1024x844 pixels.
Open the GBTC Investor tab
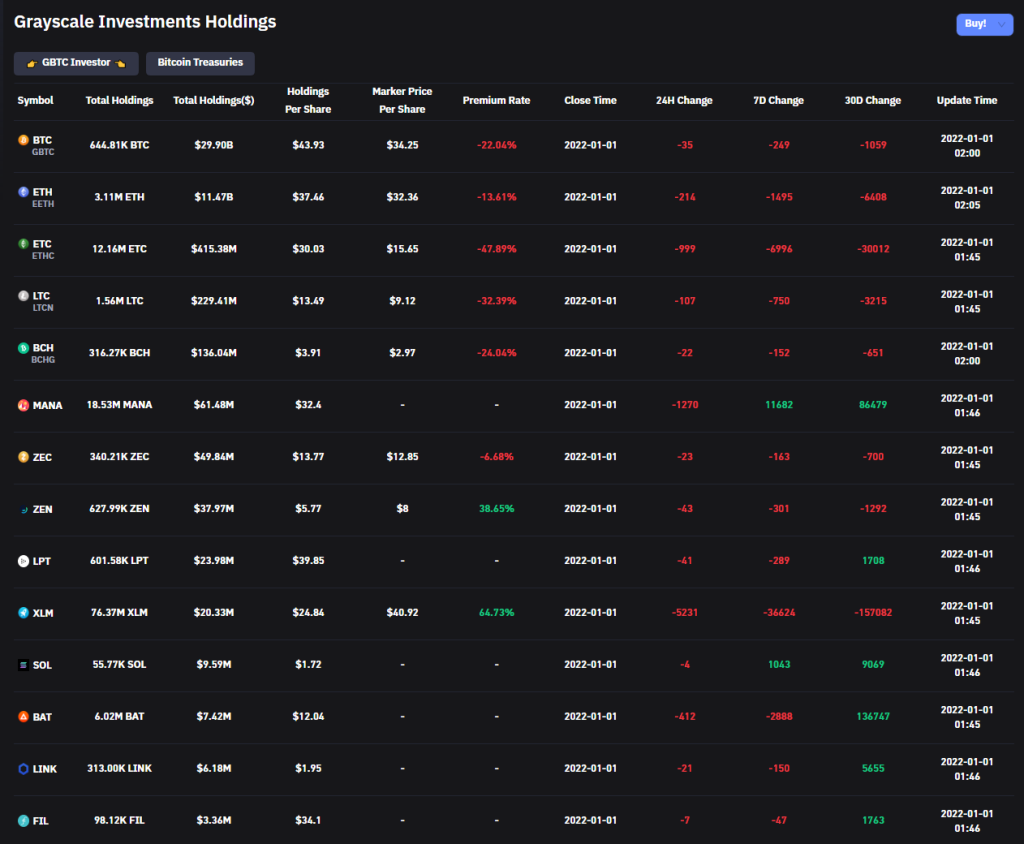[x=76, y=63]
